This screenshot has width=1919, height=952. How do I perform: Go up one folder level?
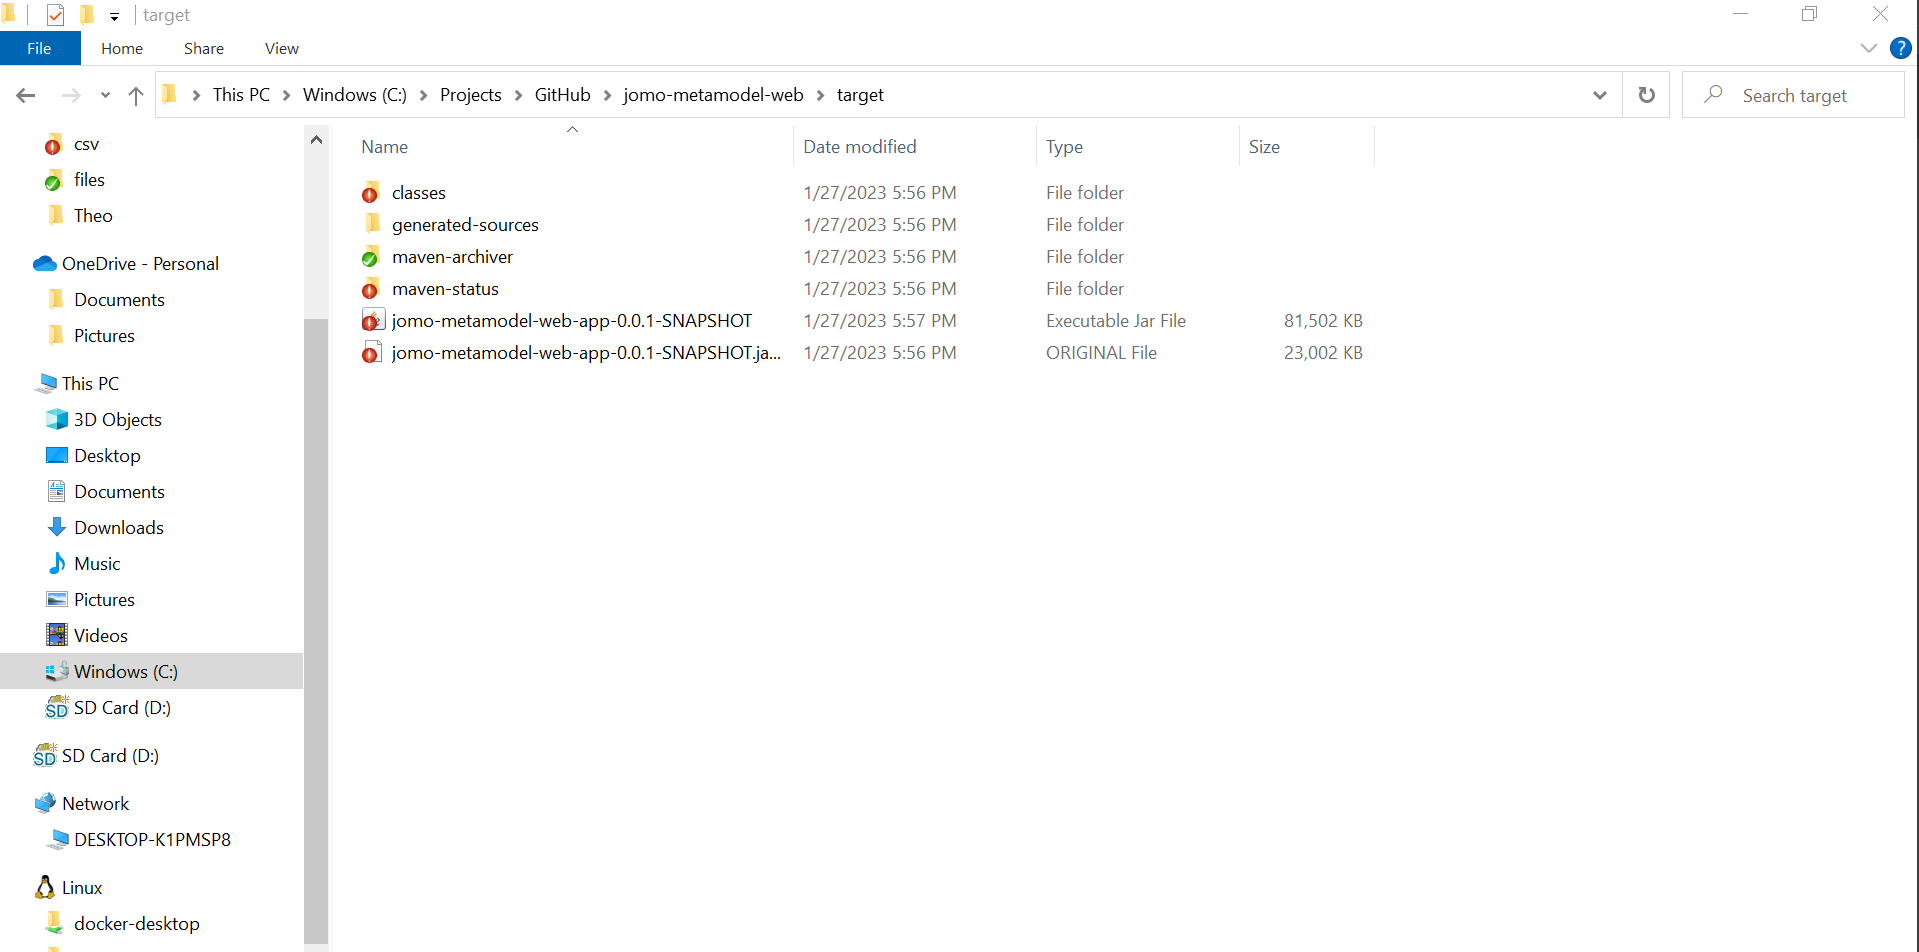pos(136,95)
